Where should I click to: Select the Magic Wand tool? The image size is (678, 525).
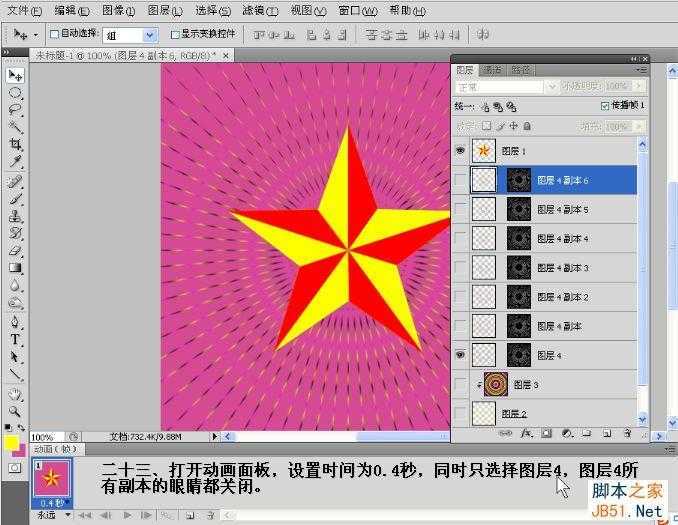click(15, 127)
